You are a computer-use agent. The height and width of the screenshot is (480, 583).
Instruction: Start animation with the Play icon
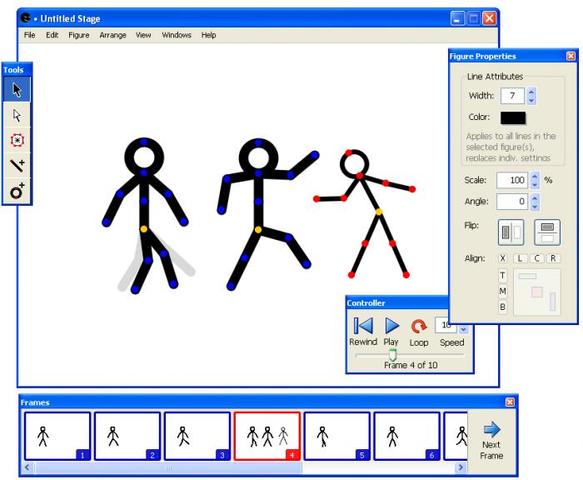392,326
